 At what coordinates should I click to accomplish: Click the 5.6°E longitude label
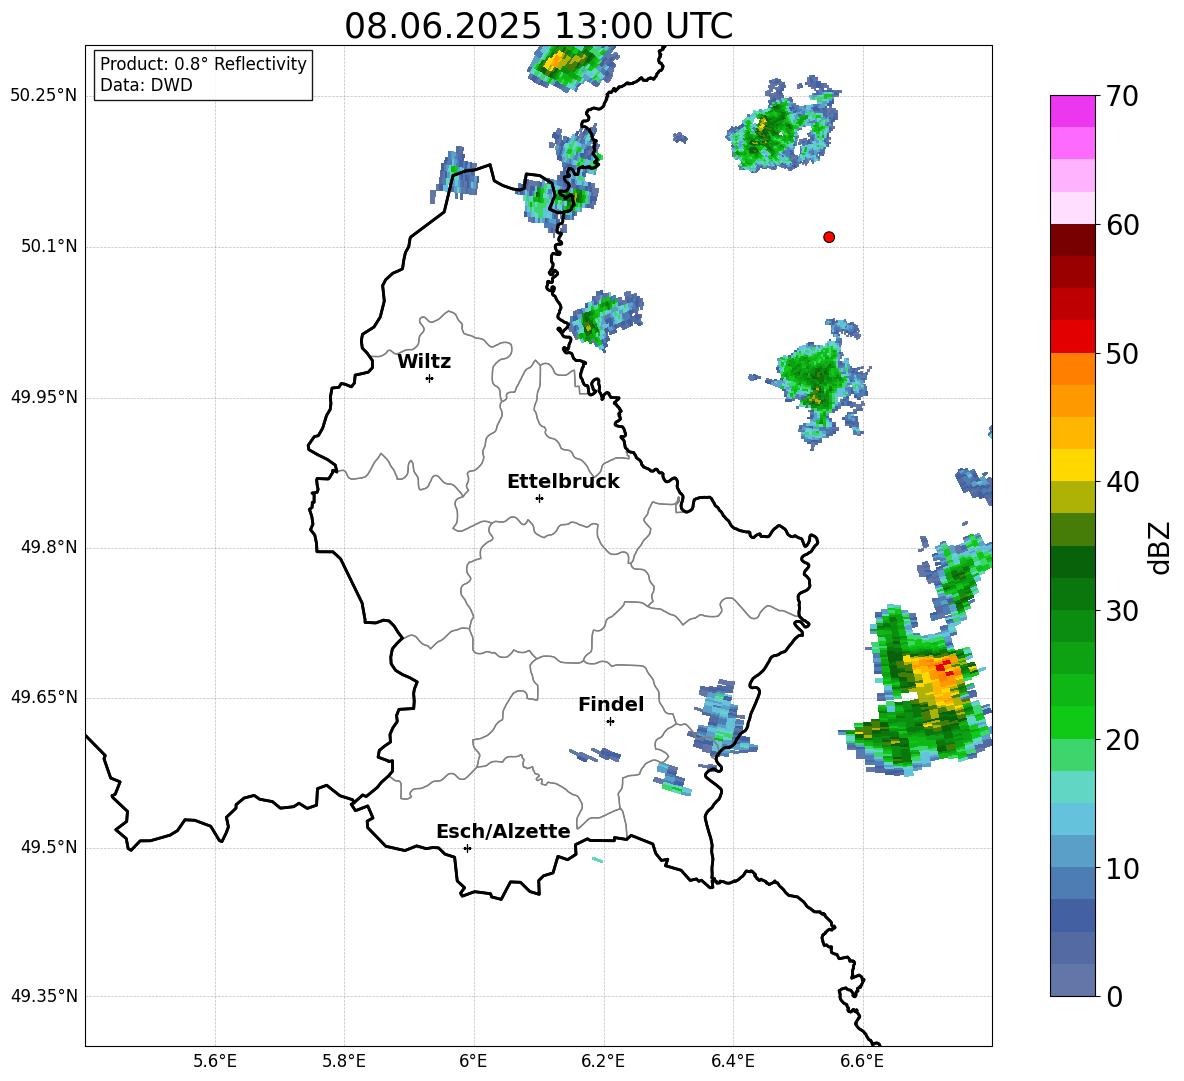click(215, 1061)
